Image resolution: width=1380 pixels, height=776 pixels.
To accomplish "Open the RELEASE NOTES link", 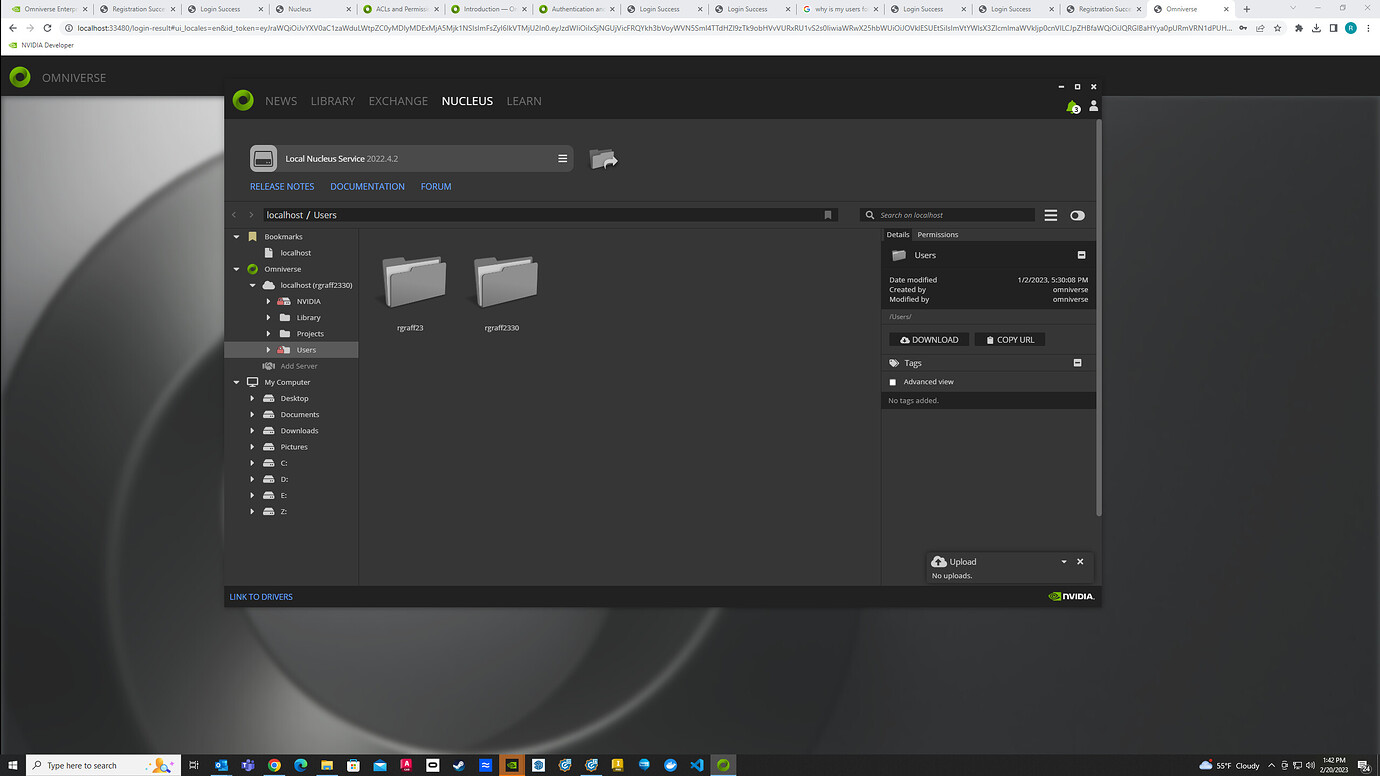I will point(282,186).
